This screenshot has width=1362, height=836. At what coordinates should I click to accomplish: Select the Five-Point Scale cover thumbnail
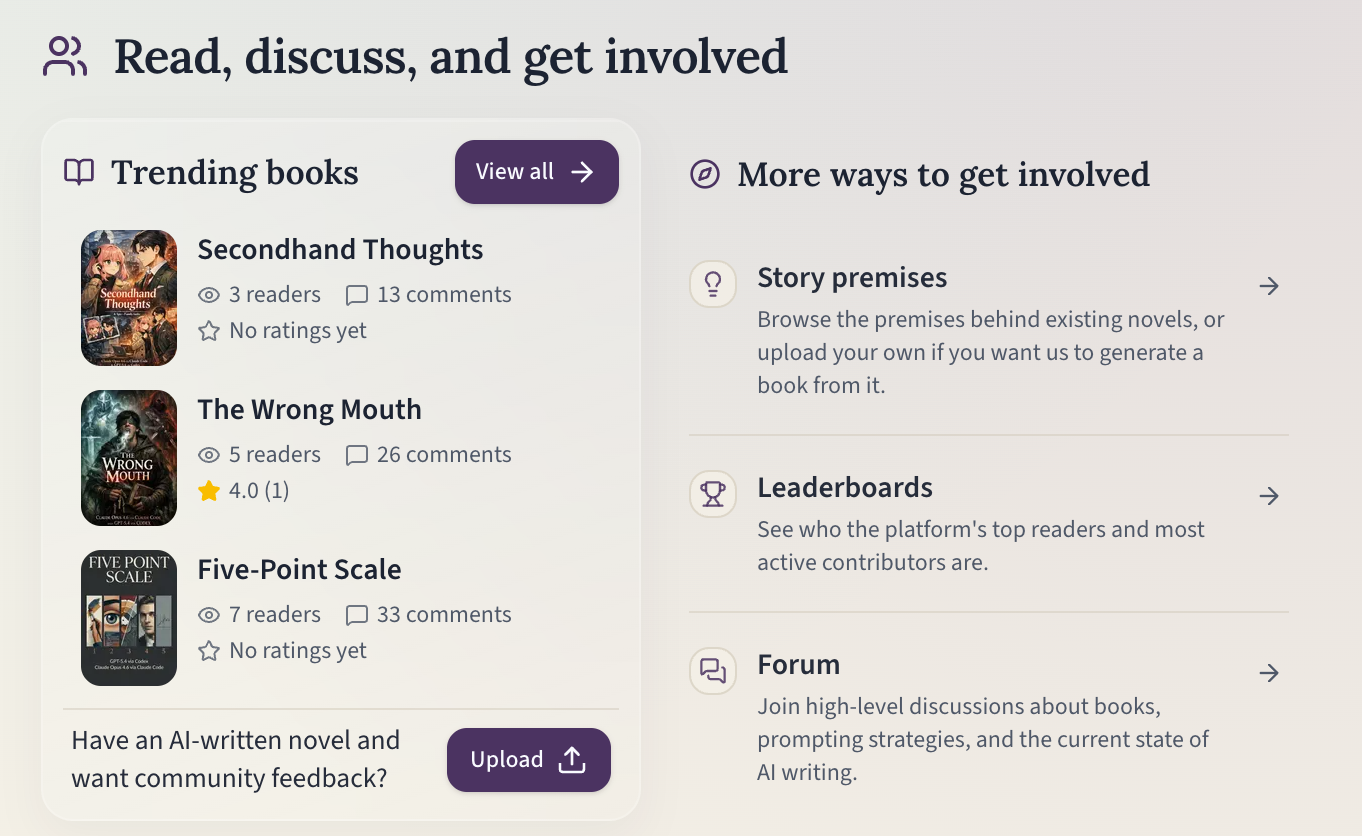pyautogui.click(x=129, y=618)
